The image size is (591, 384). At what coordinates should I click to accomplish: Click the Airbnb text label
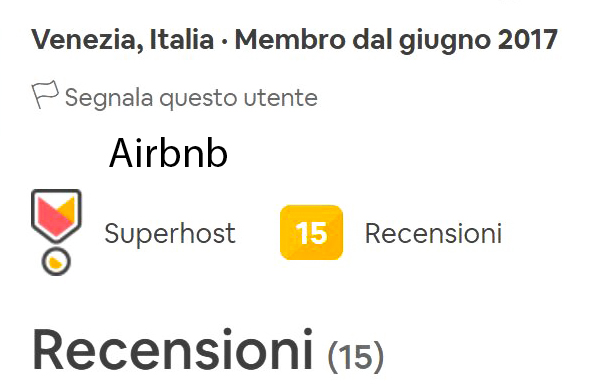pos(168,153)
